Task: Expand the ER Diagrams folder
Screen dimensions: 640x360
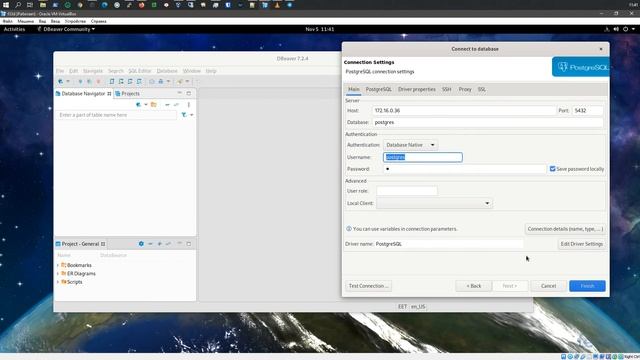Action: point(58,273)
